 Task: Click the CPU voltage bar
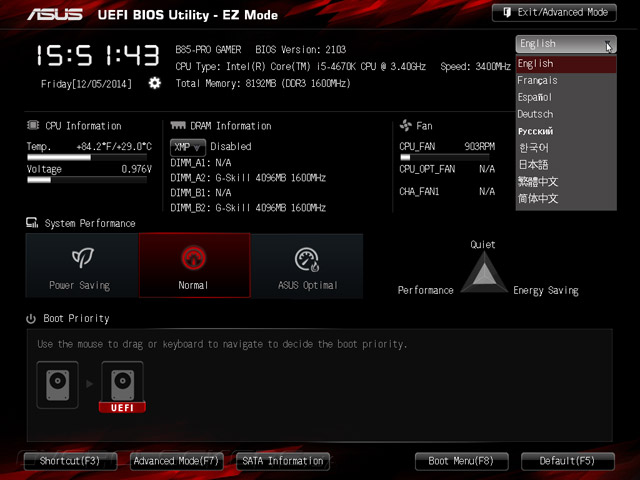(87, 180)
